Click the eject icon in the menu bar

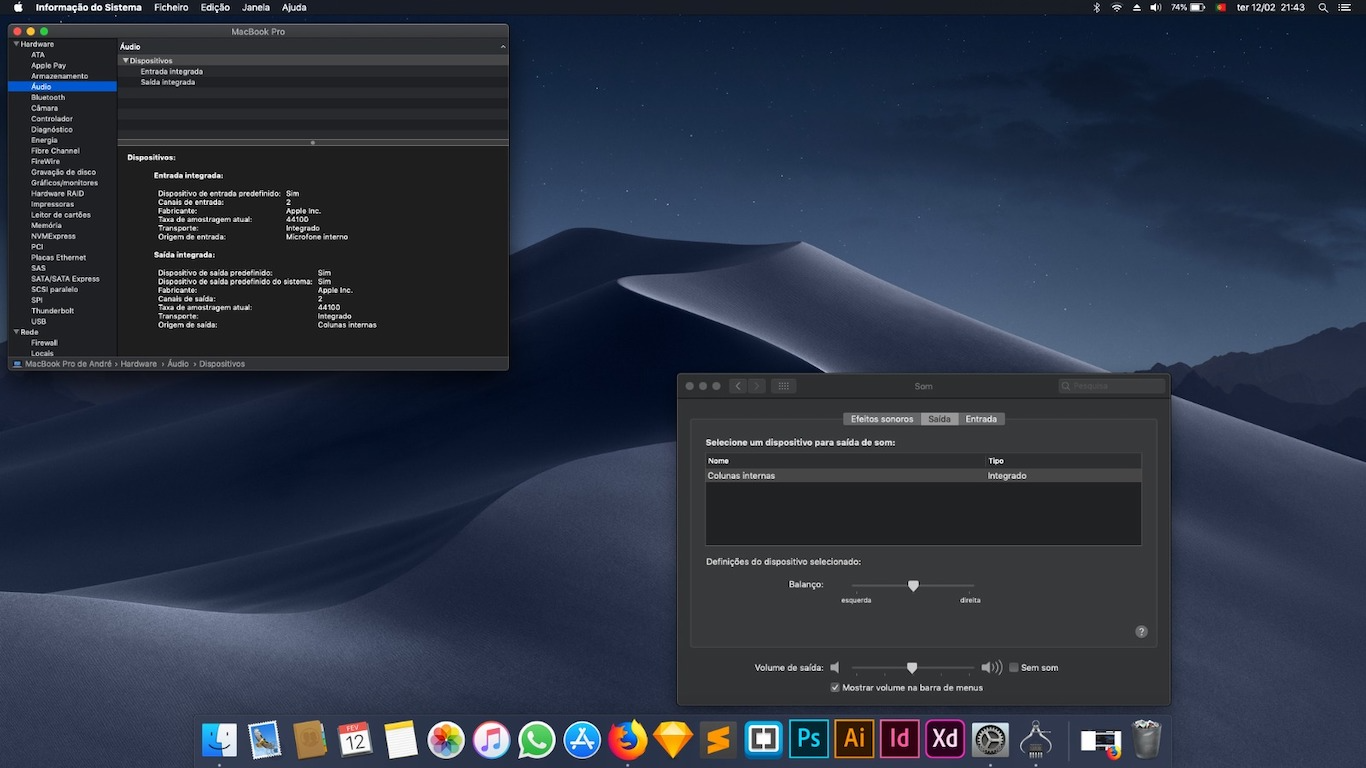(1136, 7)
